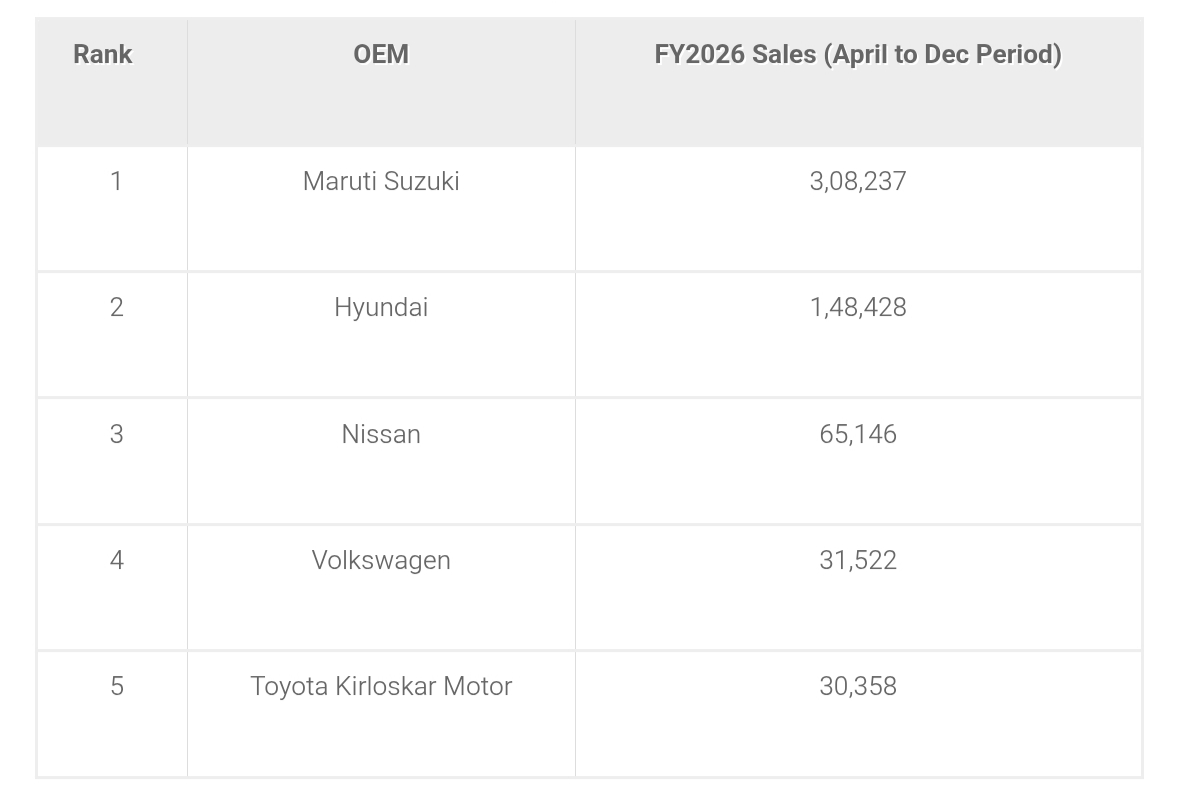The height and width of the screenshot is (792, 1199).
Task: Click "(April to Dec Period)" in the header
Action: click(x=943, y=54)
